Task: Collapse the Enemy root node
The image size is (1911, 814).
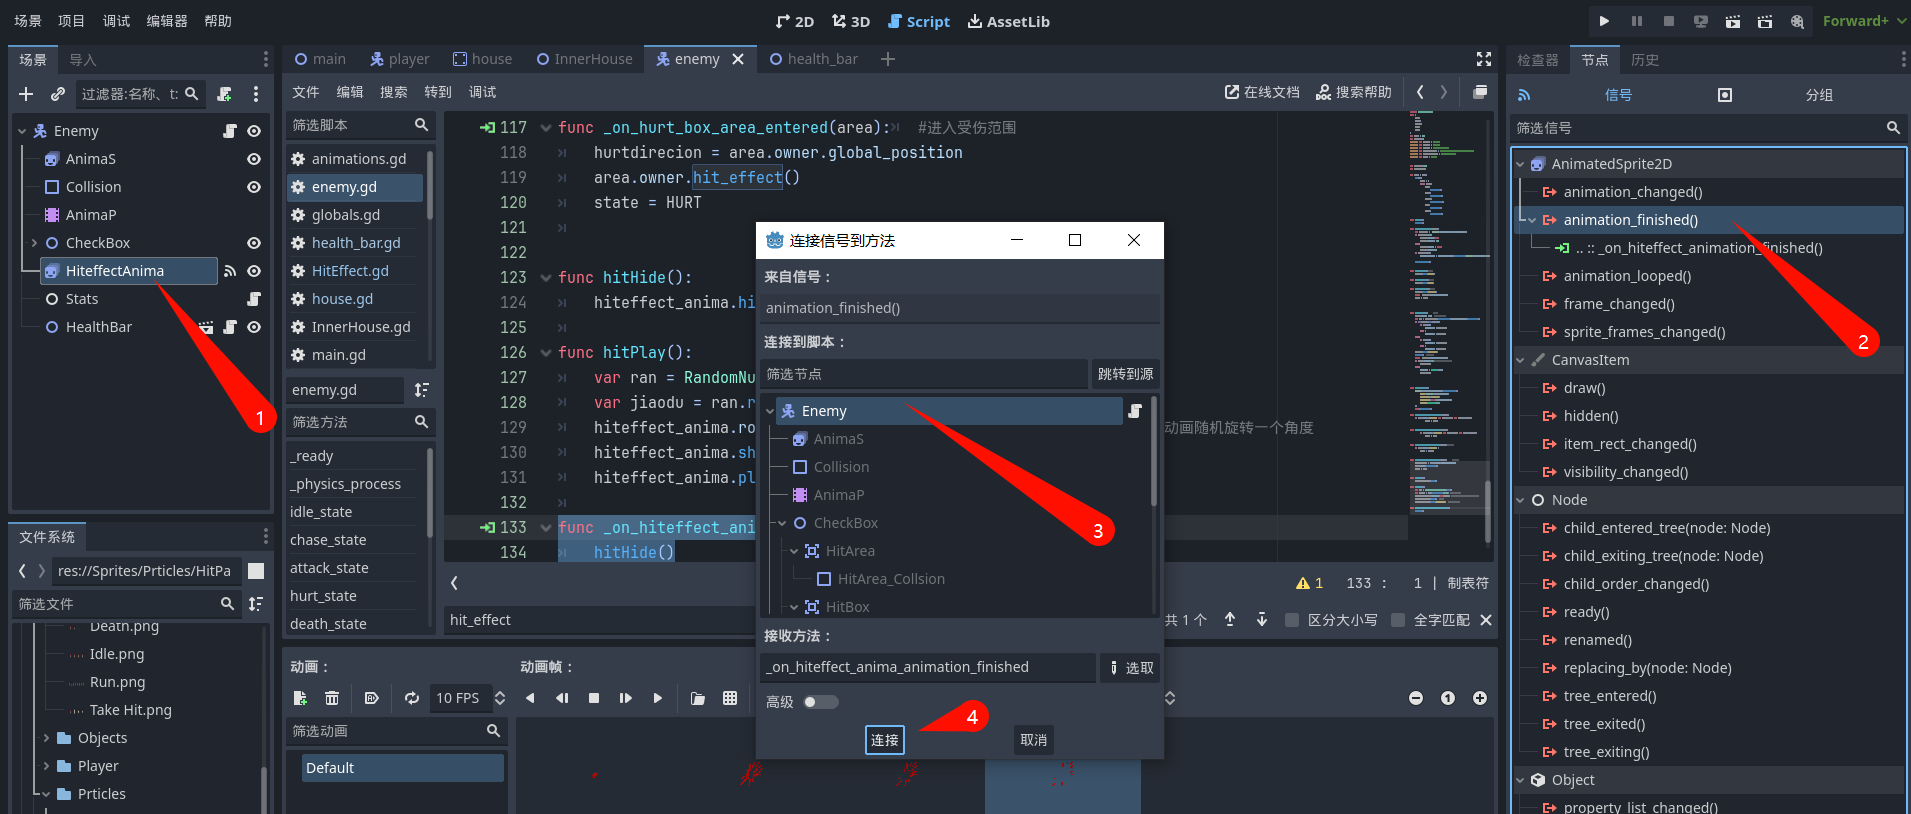Action: pos(22,131)
